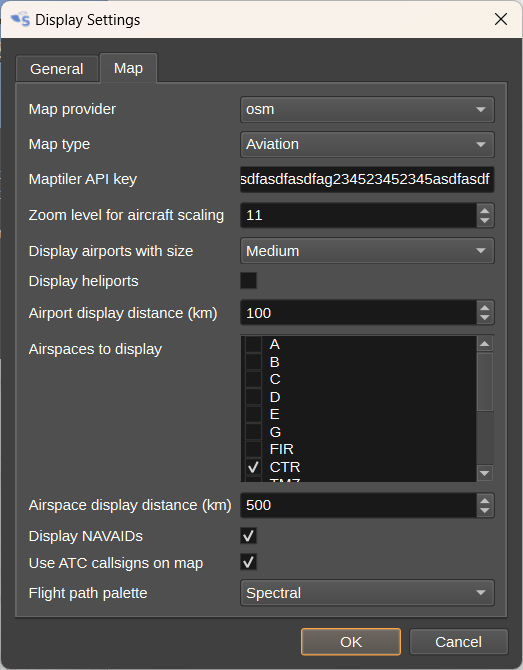
Task: Uncheck Display NAVAIDs option
Action: coord(248,536)
